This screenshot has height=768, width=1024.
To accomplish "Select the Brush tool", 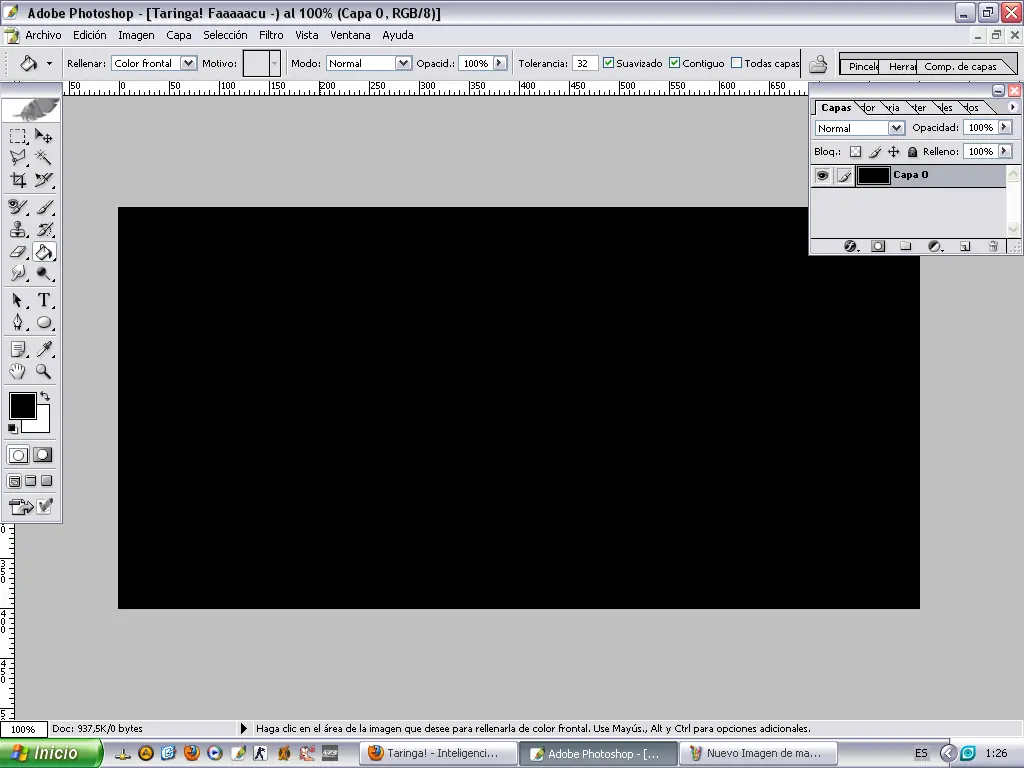I will coord(44,207).
